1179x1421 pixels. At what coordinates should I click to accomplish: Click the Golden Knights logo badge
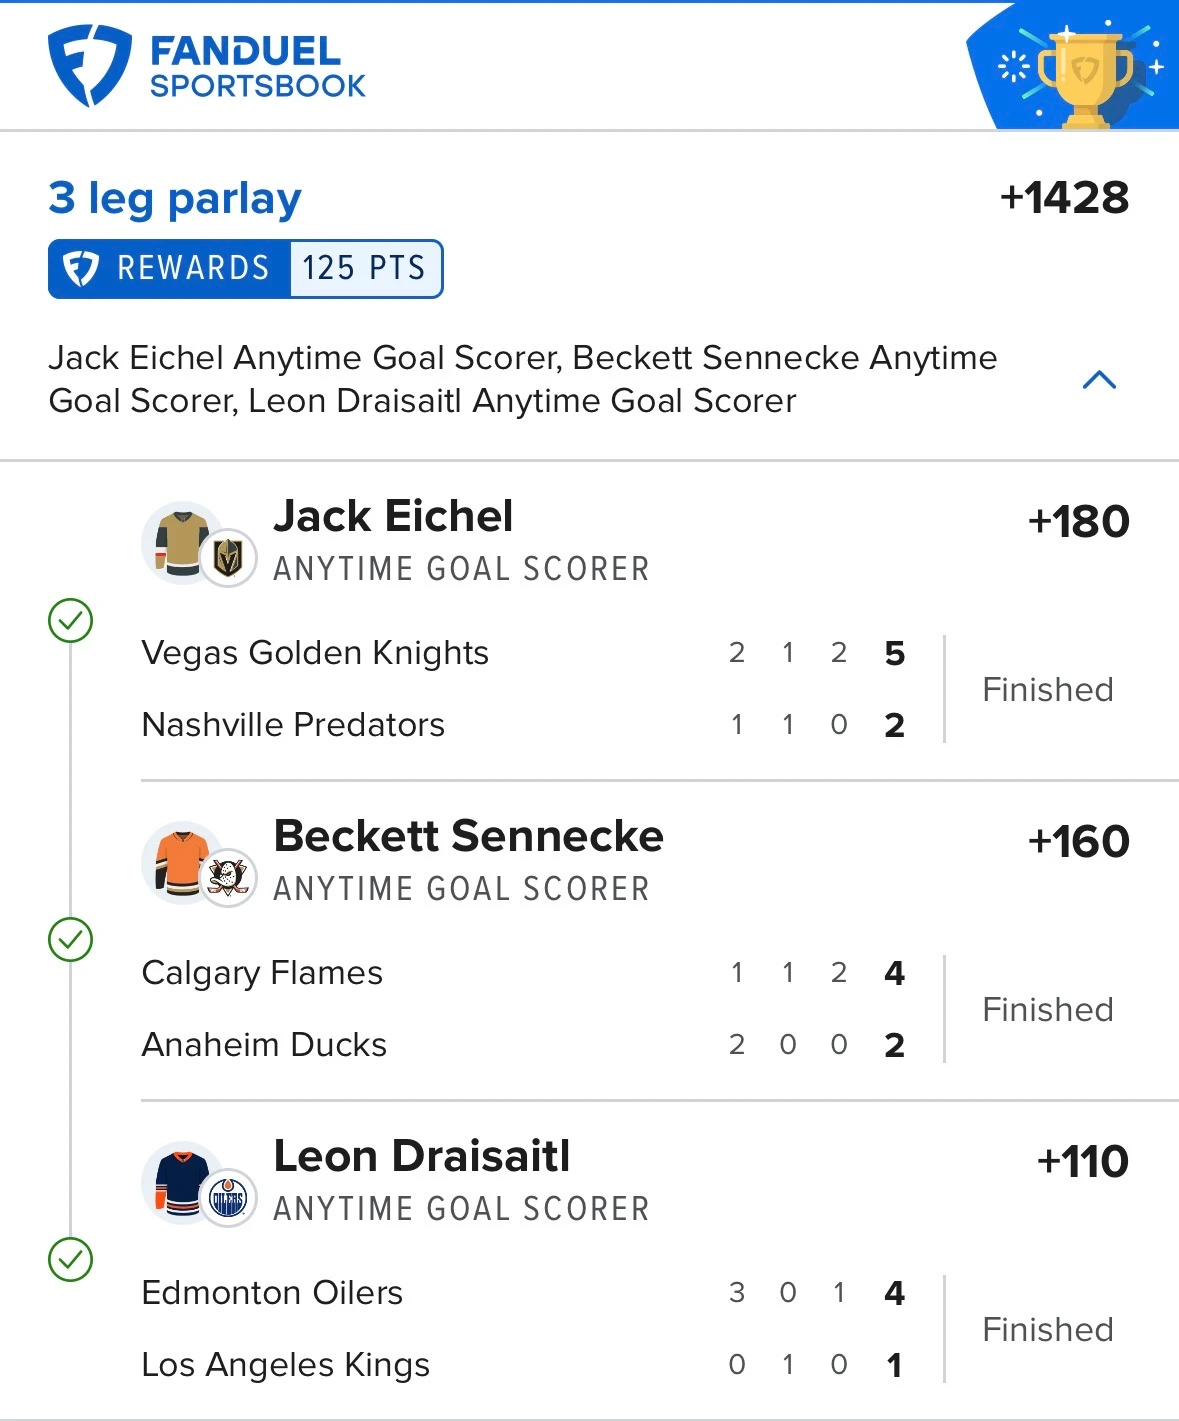point(228,557)
